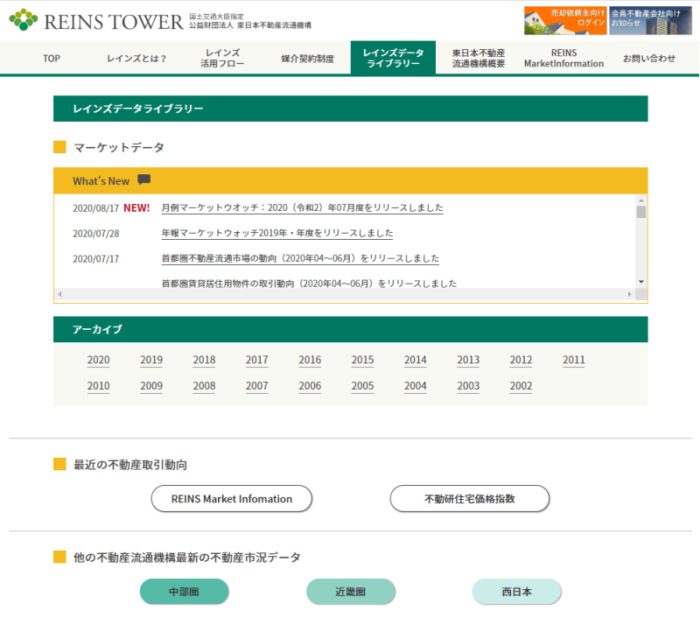Open the 首都圏賃貸居住用物件の取引動向 release link

309,283
